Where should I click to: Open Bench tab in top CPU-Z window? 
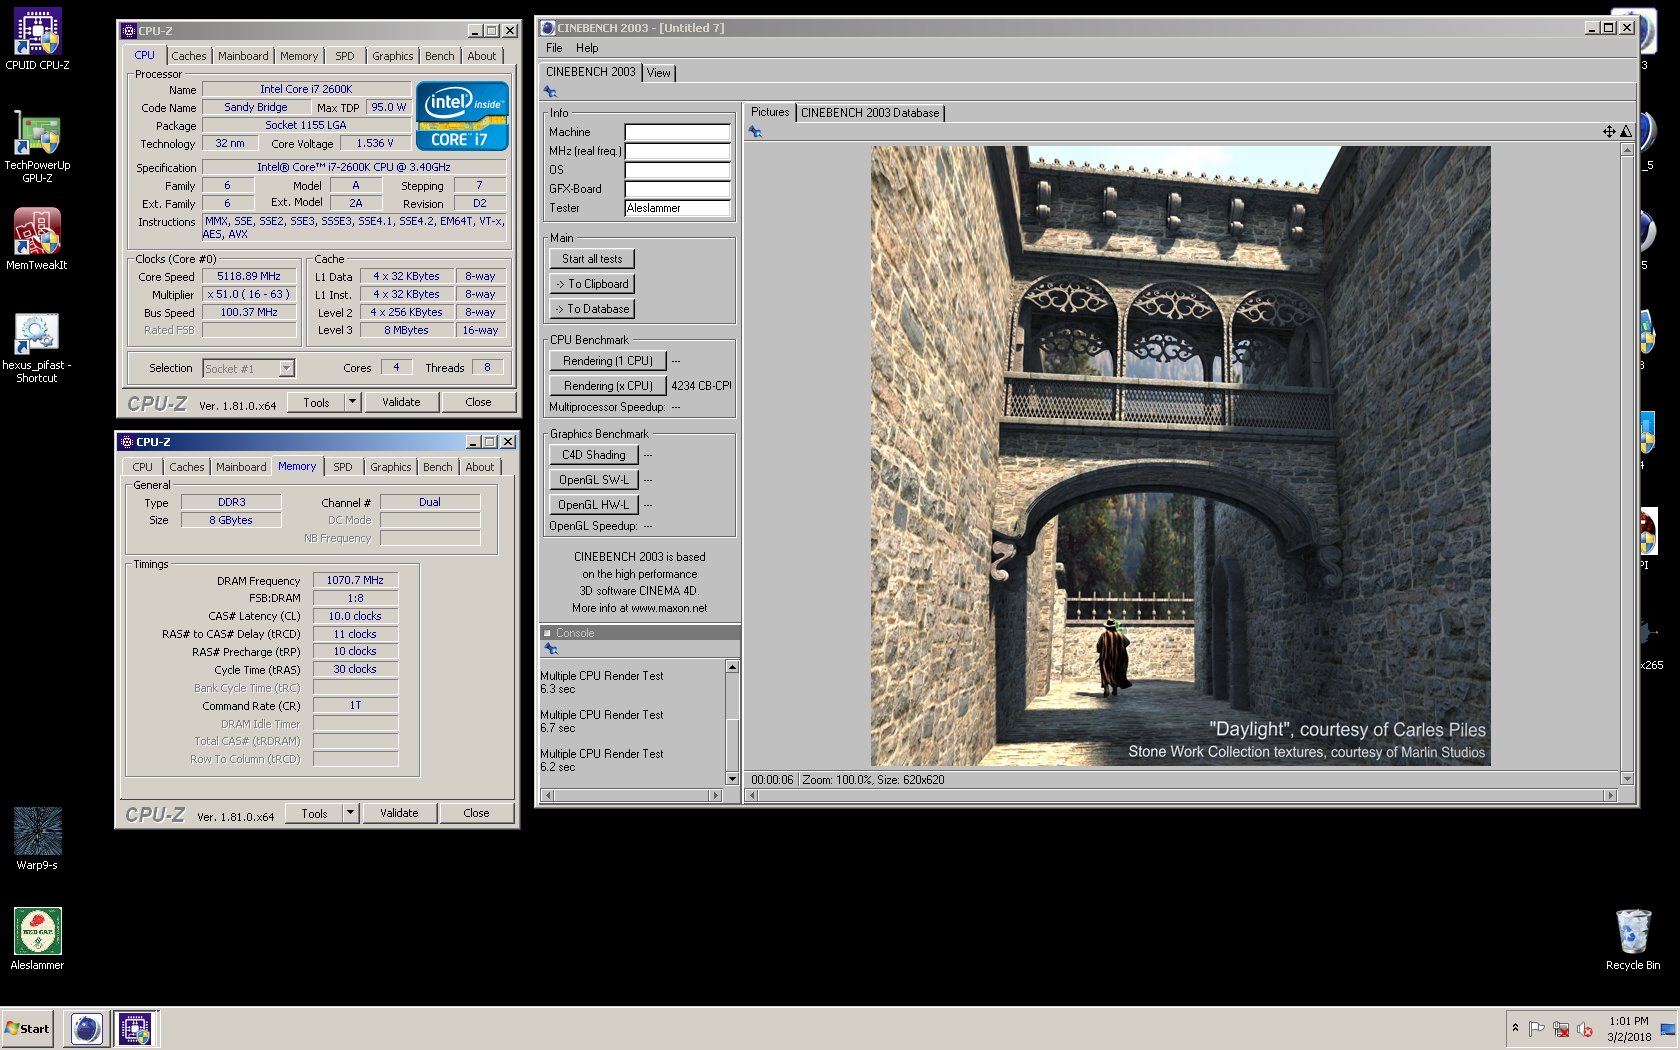pos(440,56)
